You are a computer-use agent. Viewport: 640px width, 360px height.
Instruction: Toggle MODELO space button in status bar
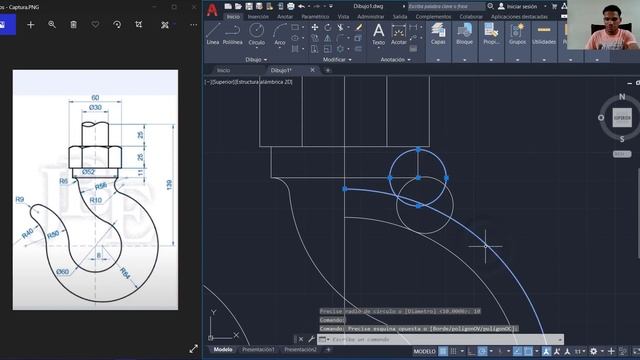(x=424, y=351)
